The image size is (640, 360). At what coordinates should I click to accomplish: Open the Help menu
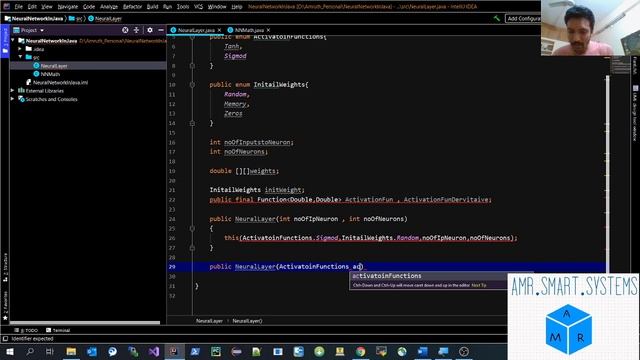pyautogui.click(x=236, y=7)
